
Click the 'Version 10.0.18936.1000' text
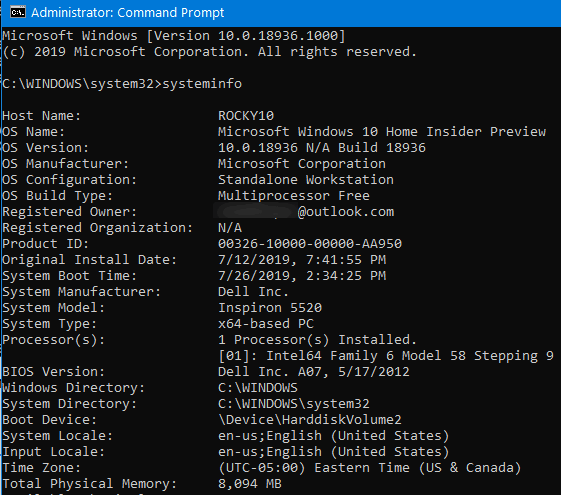coord(247,36)
